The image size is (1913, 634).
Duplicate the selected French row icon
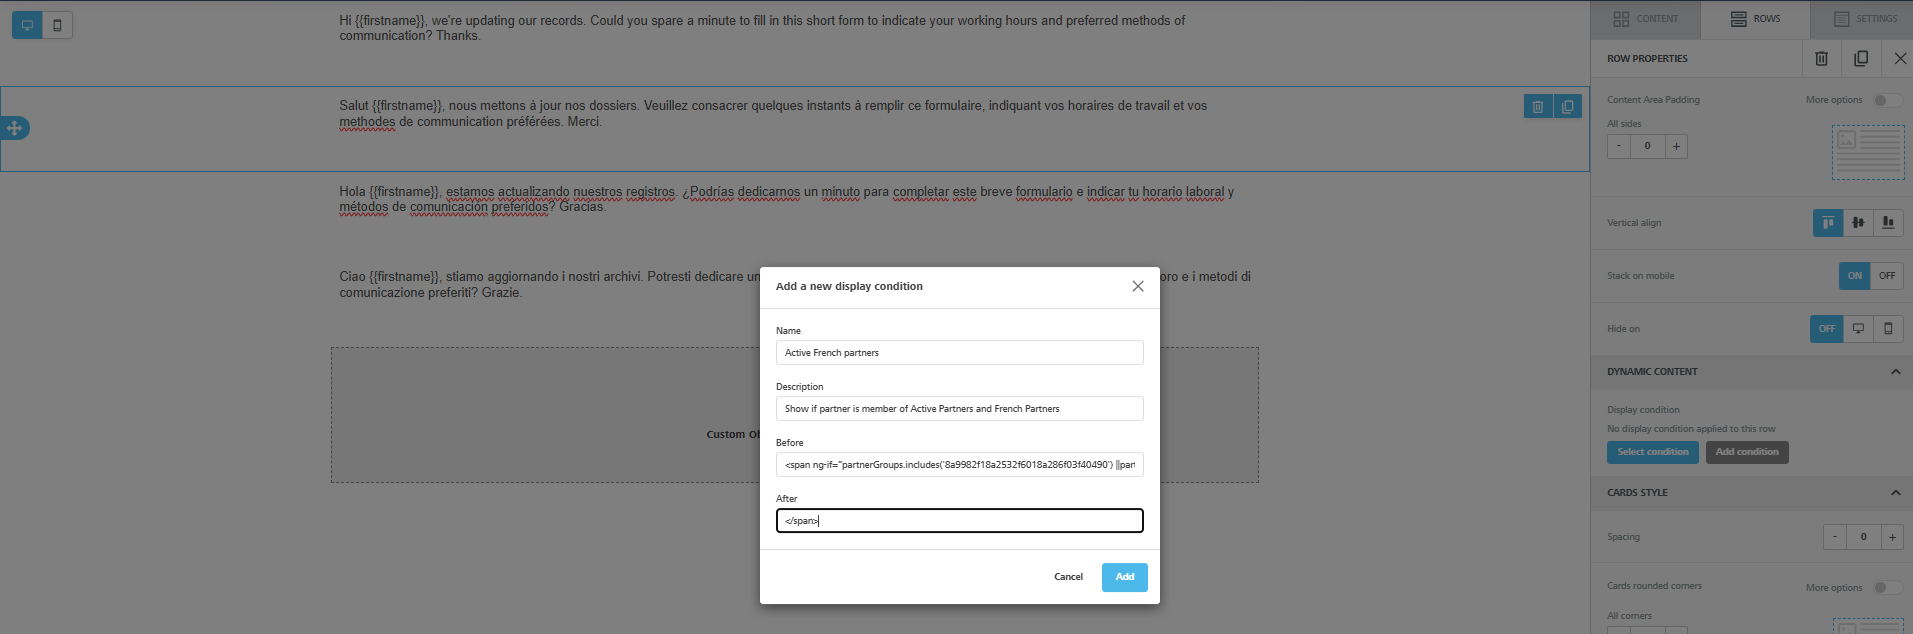tap(1567, 106)
